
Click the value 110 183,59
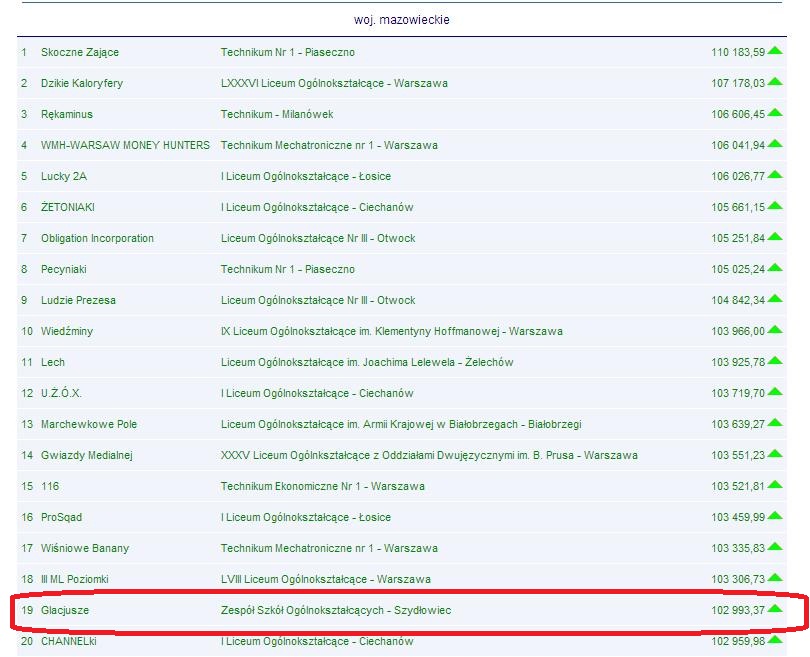[x=738, y=52]
